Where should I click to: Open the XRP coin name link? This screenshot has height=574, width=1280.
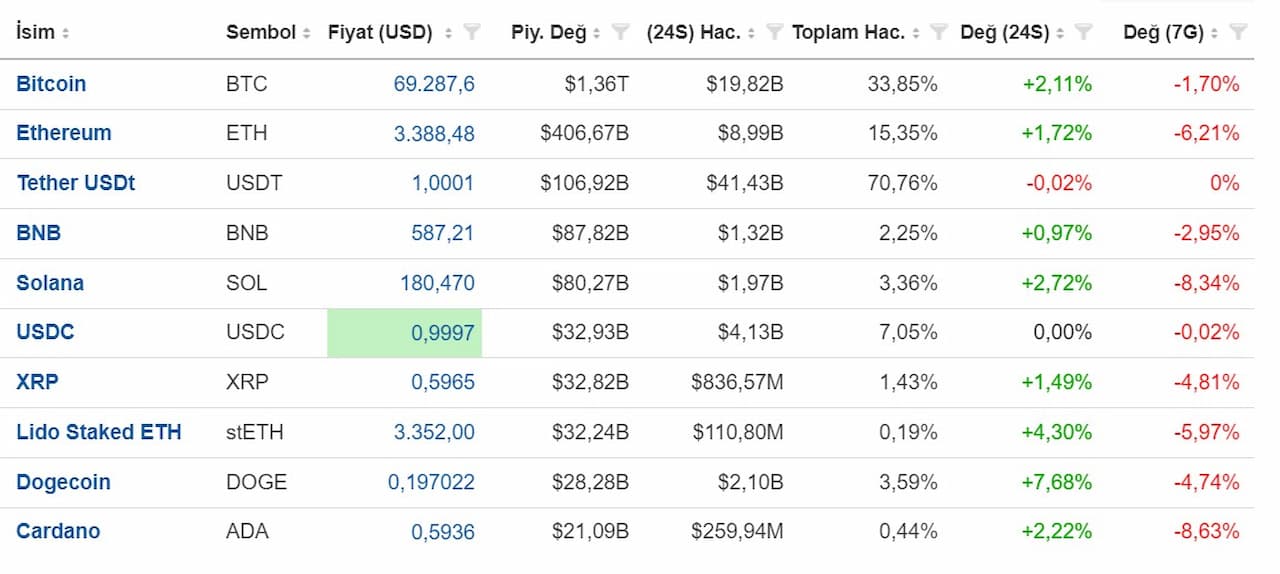[38, 382]
